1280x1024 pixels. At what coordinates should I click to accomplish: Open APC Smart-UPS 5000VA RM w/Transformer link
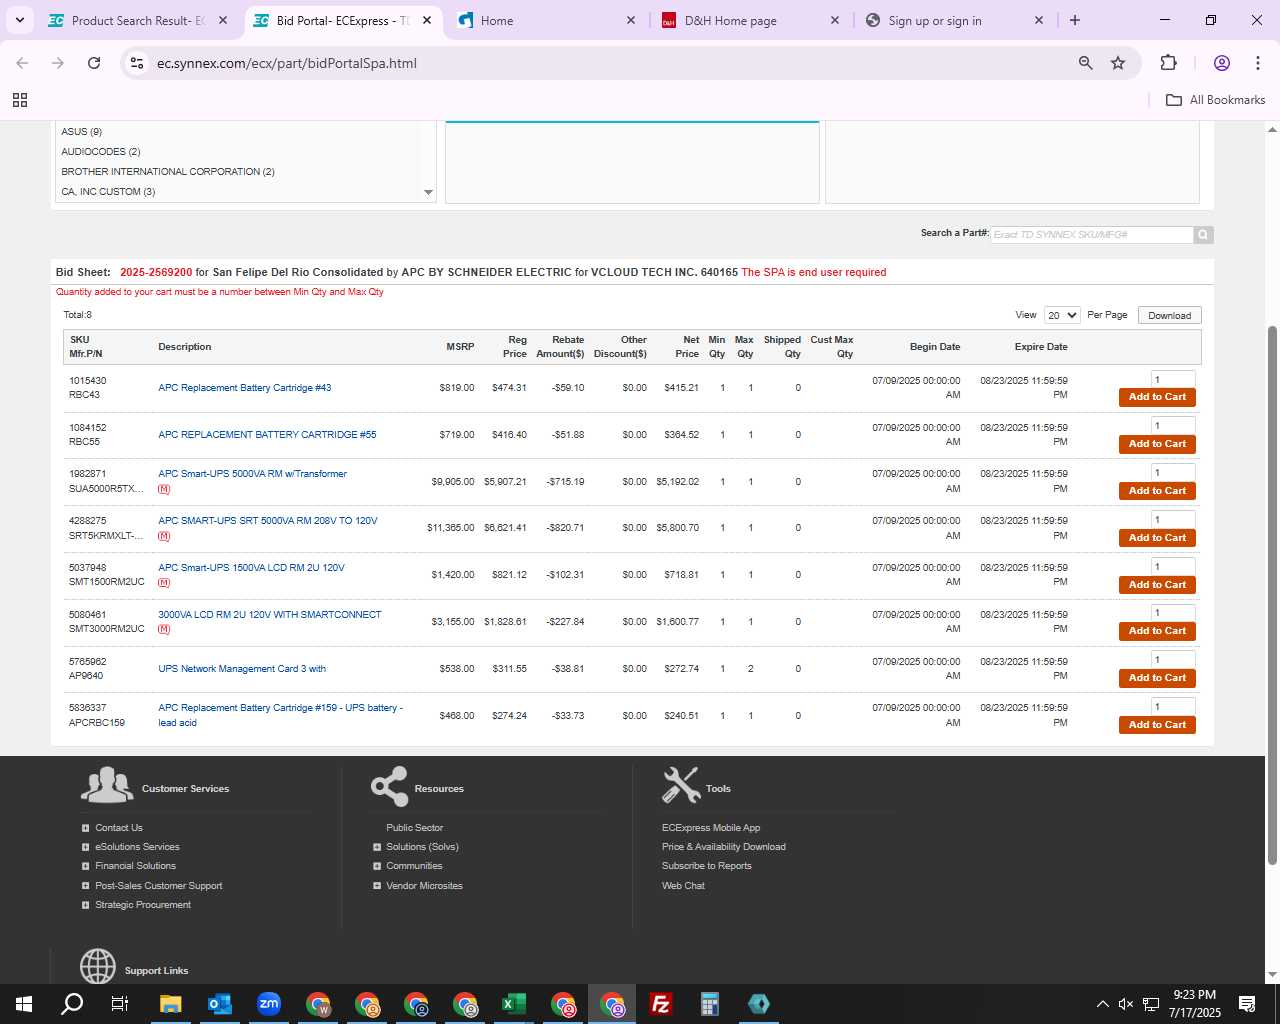(252, 474)
